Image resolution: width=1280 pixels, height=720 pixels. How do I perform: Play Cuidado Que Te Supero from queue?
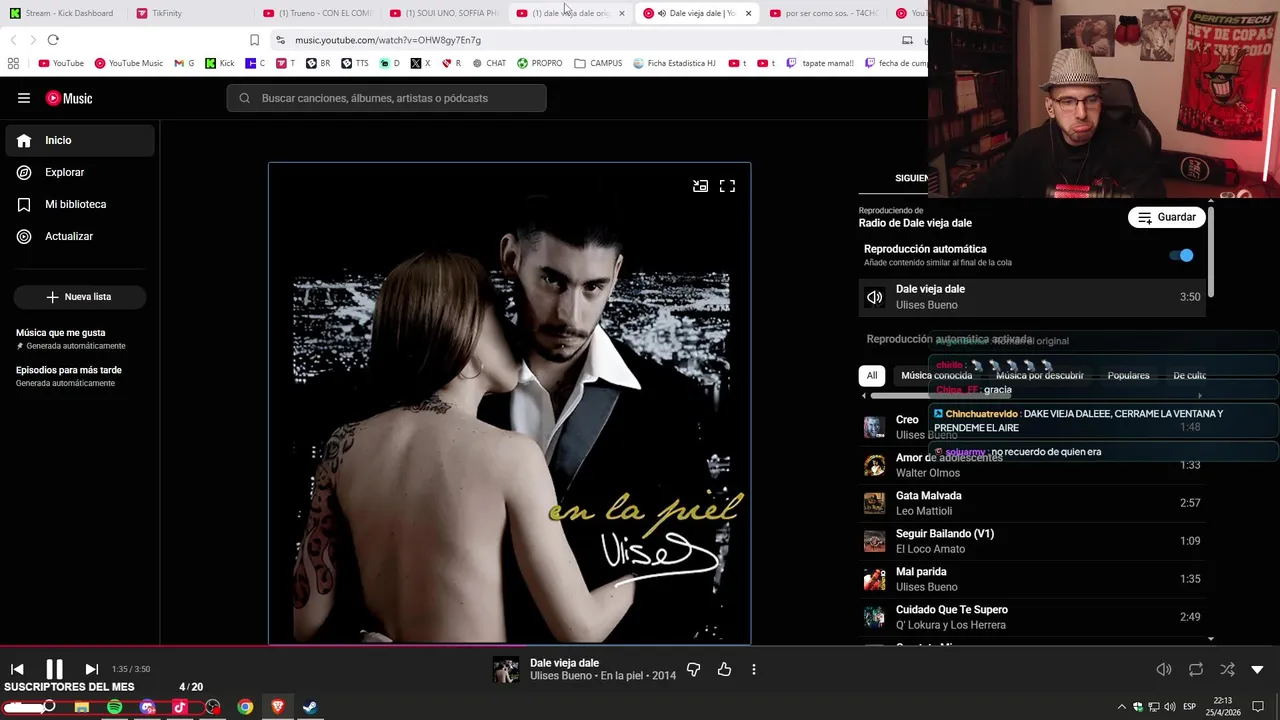coord(1032,617)
